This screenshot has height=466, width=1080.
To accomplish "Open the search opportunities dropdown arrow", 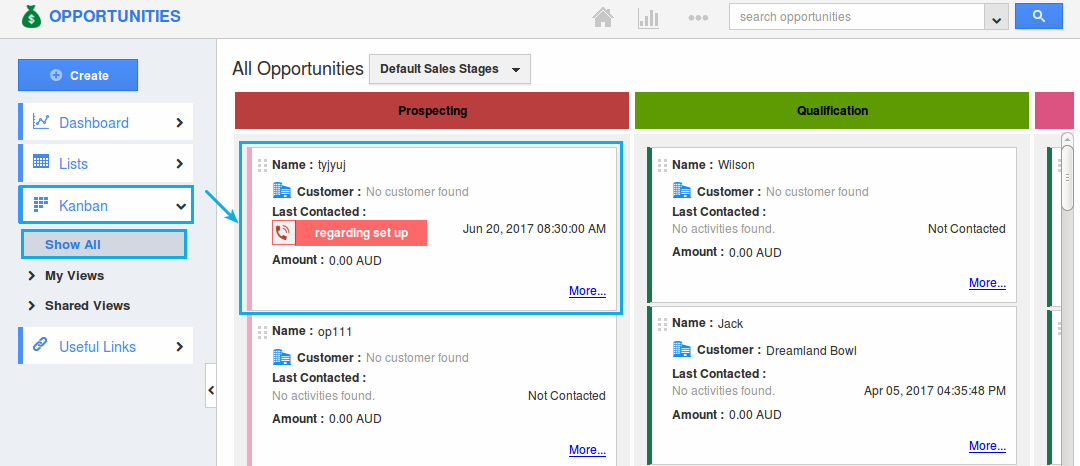I will 996,18.
